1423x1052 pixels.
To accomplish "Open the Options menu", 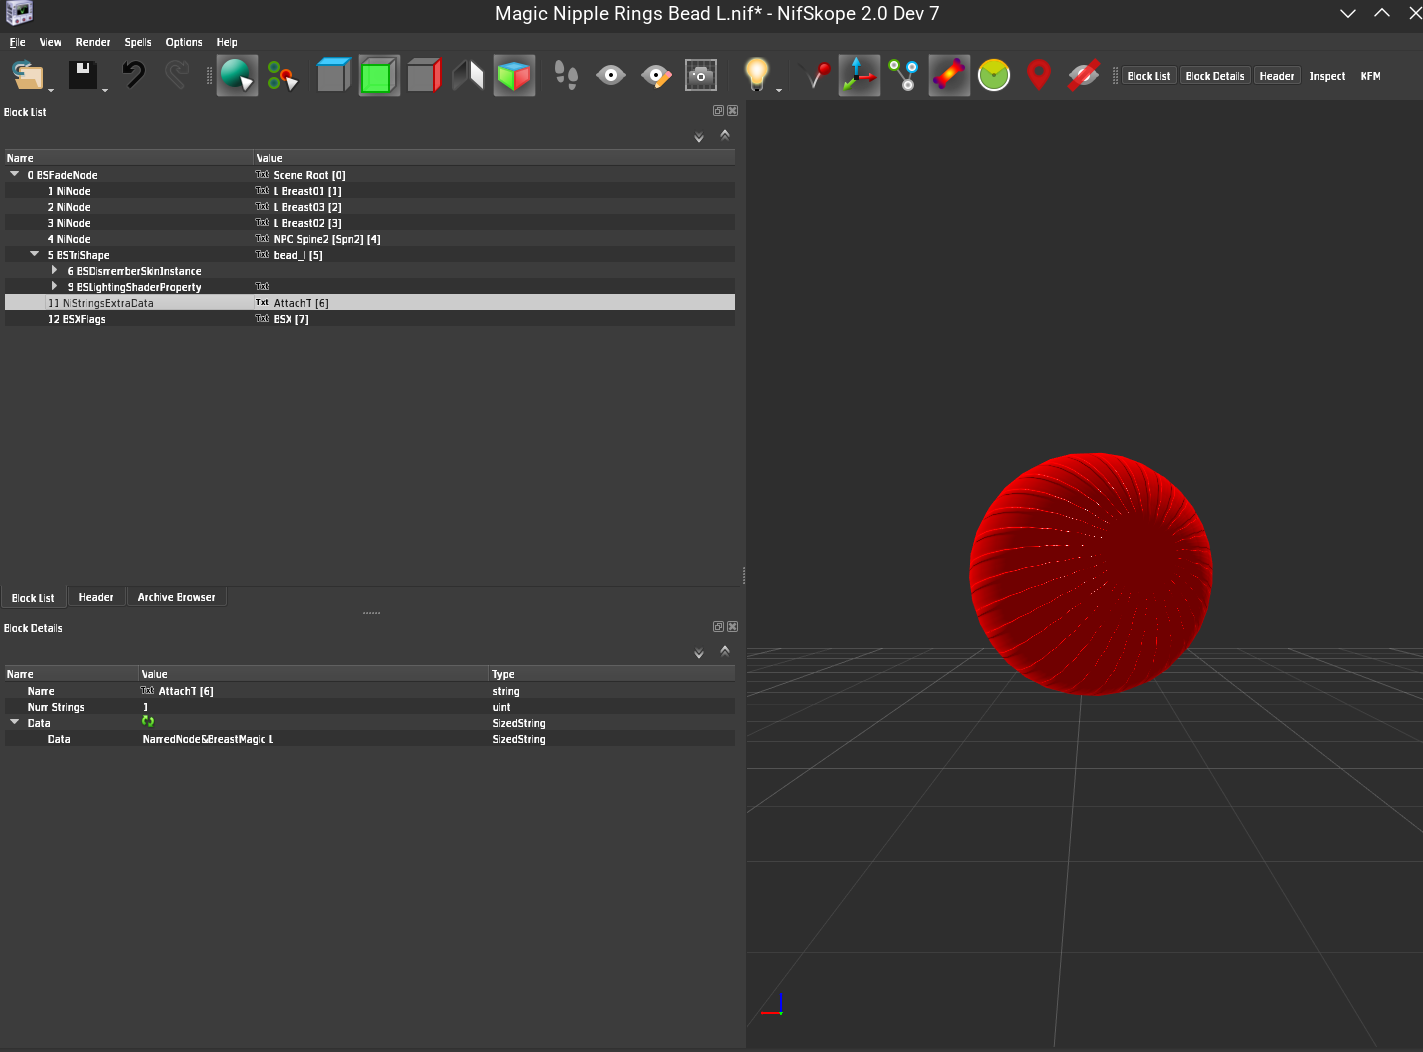I will [184, 42].
